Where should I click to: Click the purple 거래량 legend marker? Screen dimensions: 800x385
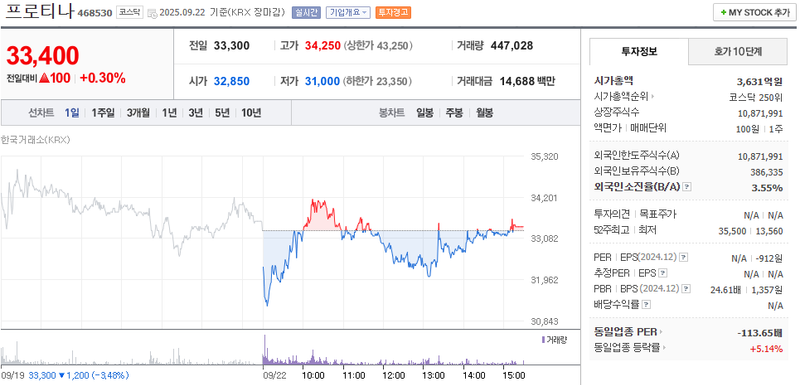pos(543,340)
